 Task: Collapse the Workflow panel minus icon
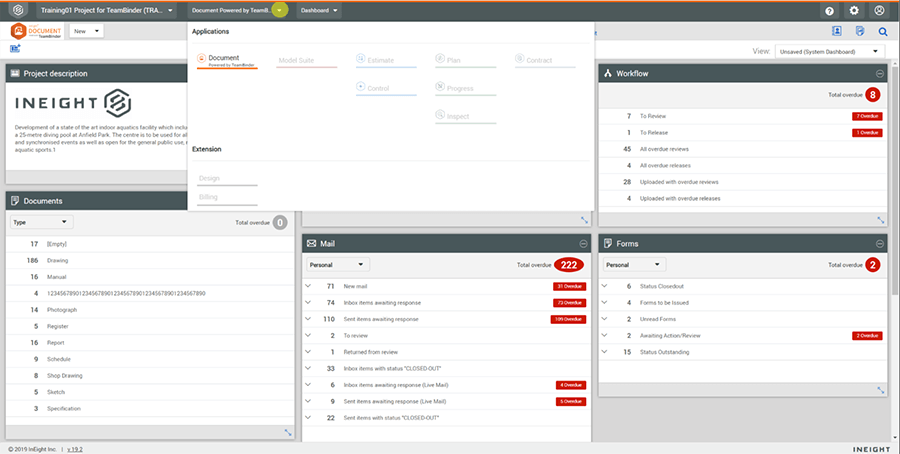tap(879, 73)
